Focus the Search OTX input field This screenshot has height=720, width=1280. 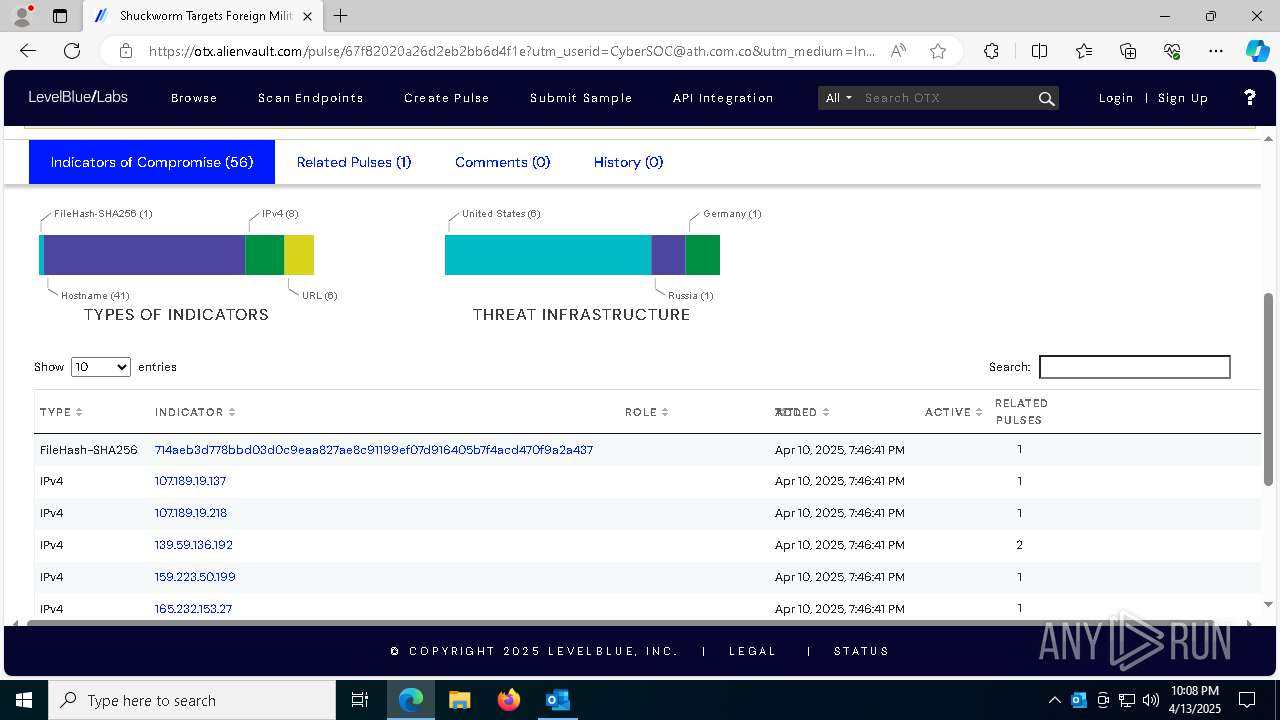pyautogui.click(x=948, y=98)
